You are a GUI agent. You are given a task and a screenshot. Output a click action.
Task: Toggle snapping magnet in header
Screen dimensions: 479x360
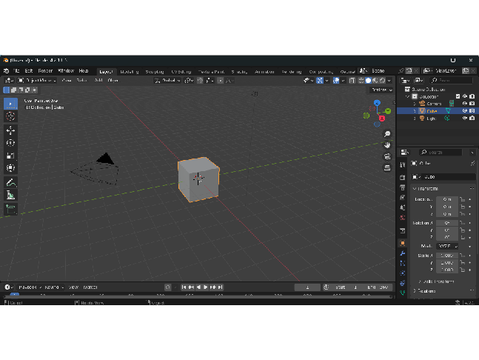(x=200, y=80)
